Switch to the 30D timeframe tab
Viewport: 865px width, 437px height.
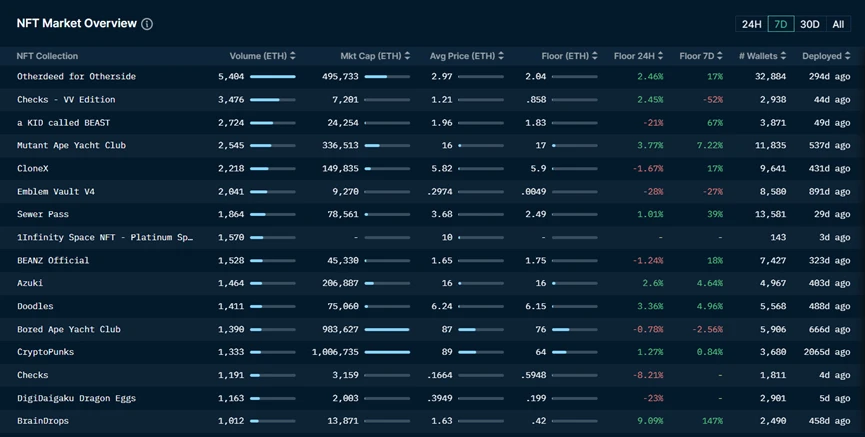(x=809, y=24)
